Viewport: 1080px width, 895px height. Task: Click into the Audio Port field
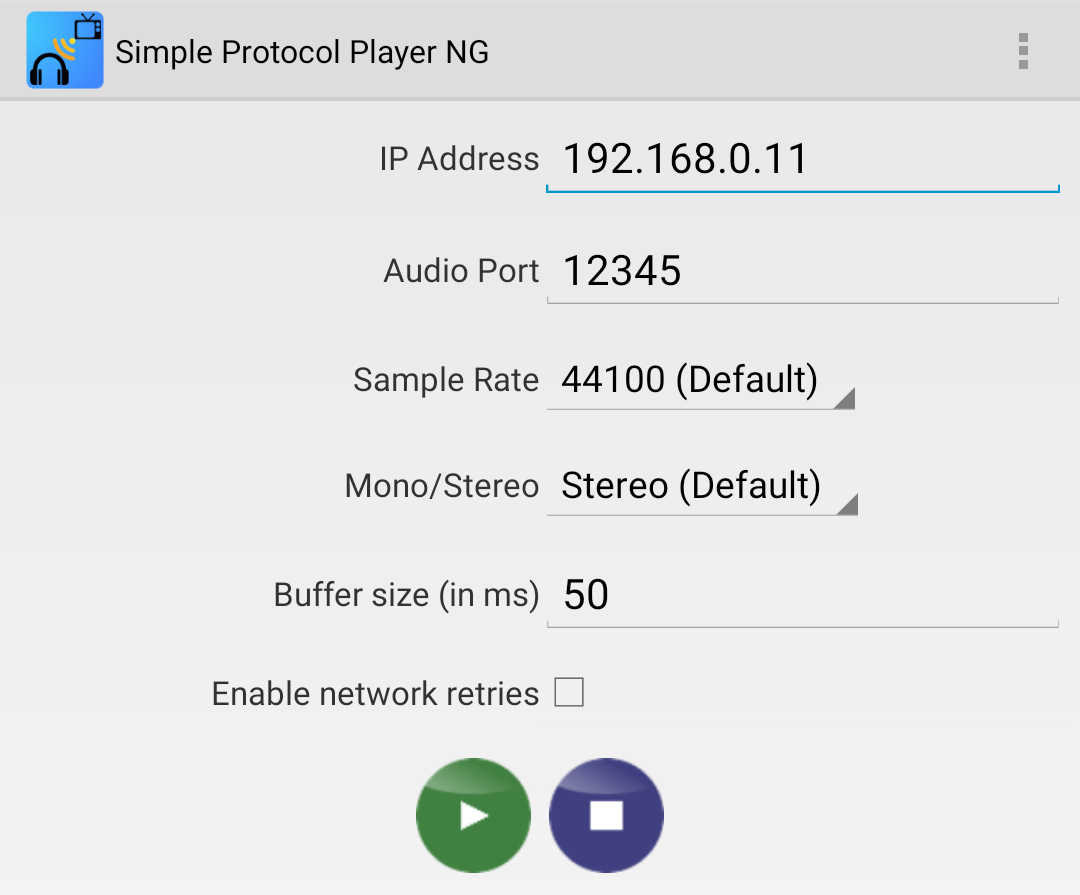pos(802,271)
